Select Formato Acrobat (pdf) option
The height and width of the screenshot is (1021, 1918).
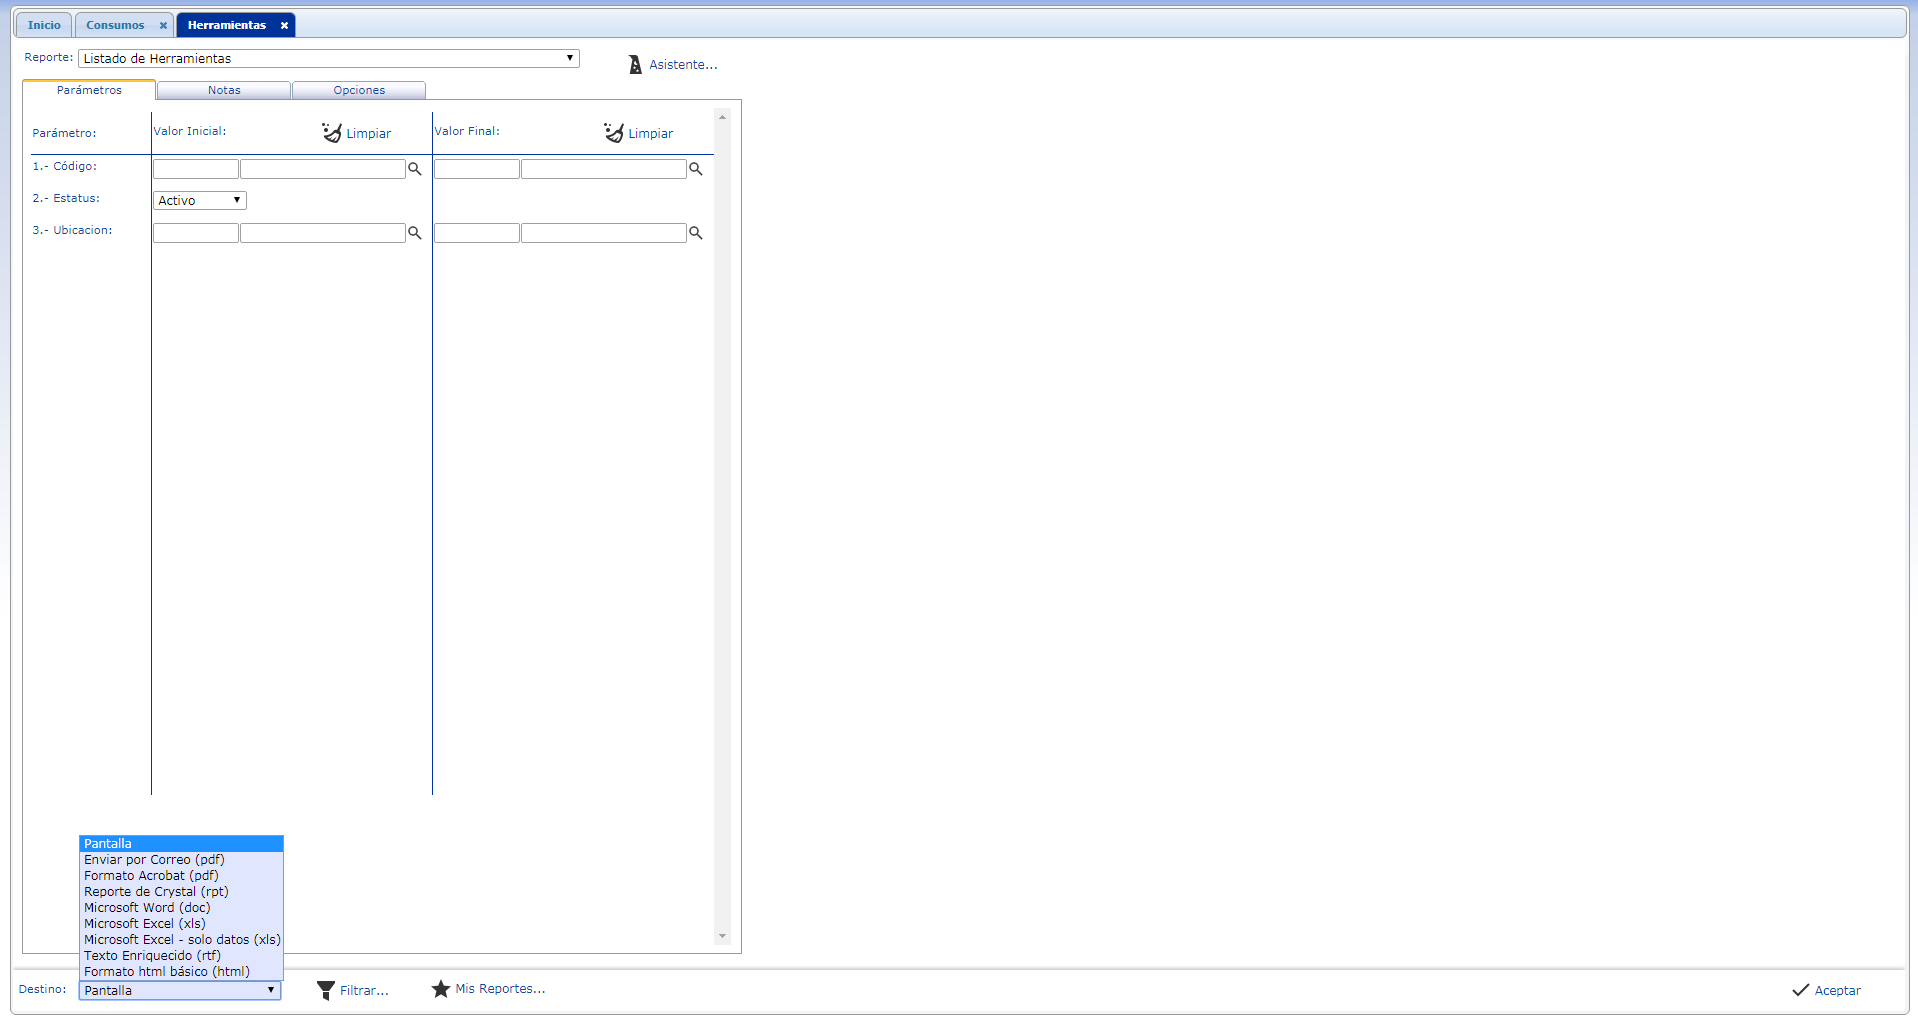(x=181, y=876)
